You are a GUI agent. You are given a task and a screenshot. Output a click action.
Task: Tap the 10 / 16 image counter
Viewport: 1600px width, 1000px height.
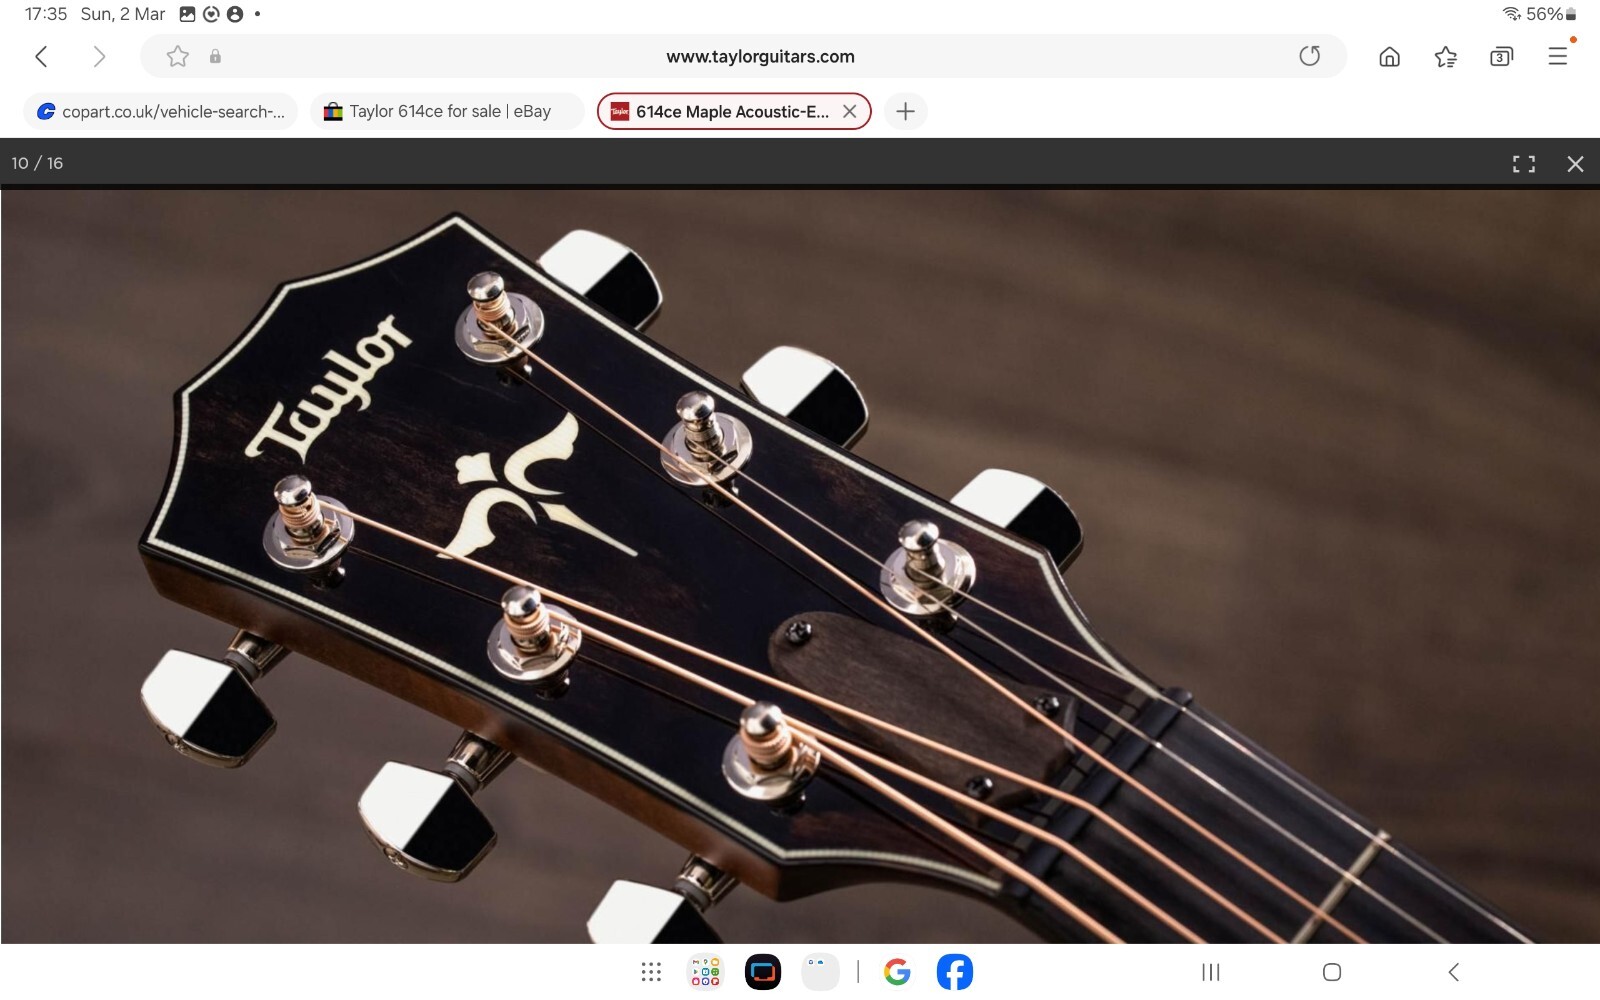pyautogui.click(x=37, y=163)
